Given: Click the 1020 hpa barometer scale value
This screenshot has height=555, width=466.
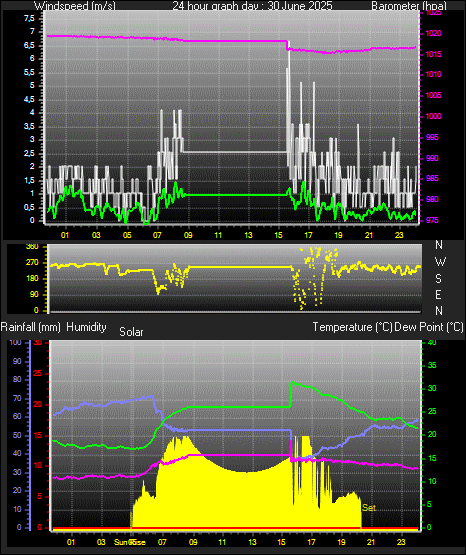Looking at the screenshot, I should point(434,34).
